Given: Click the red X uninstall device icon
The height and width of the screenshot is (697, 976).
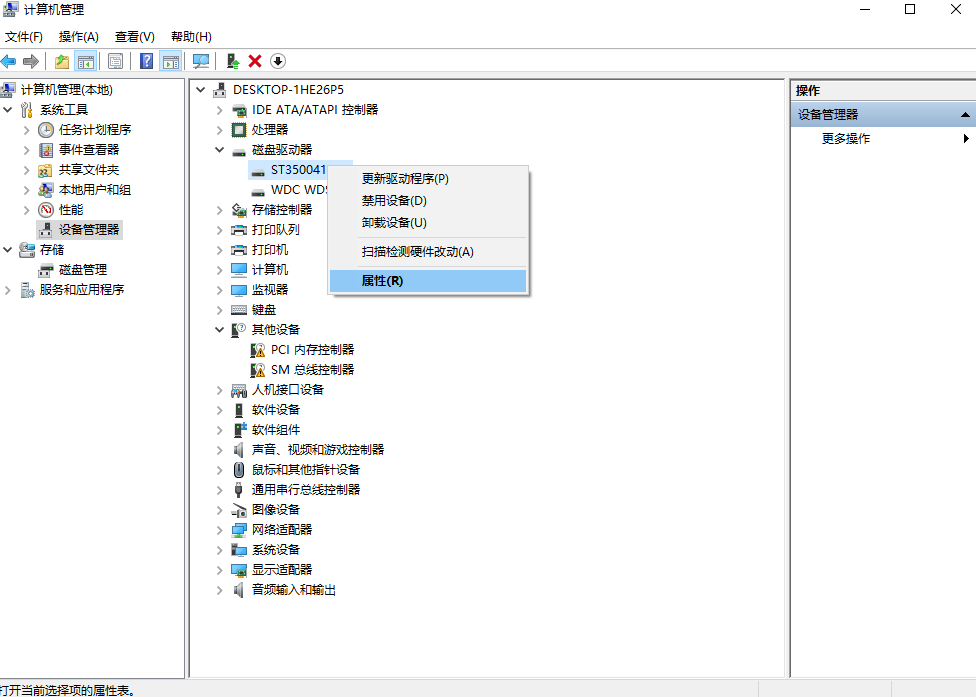Looking at the screenshot, I should point(254,61).
